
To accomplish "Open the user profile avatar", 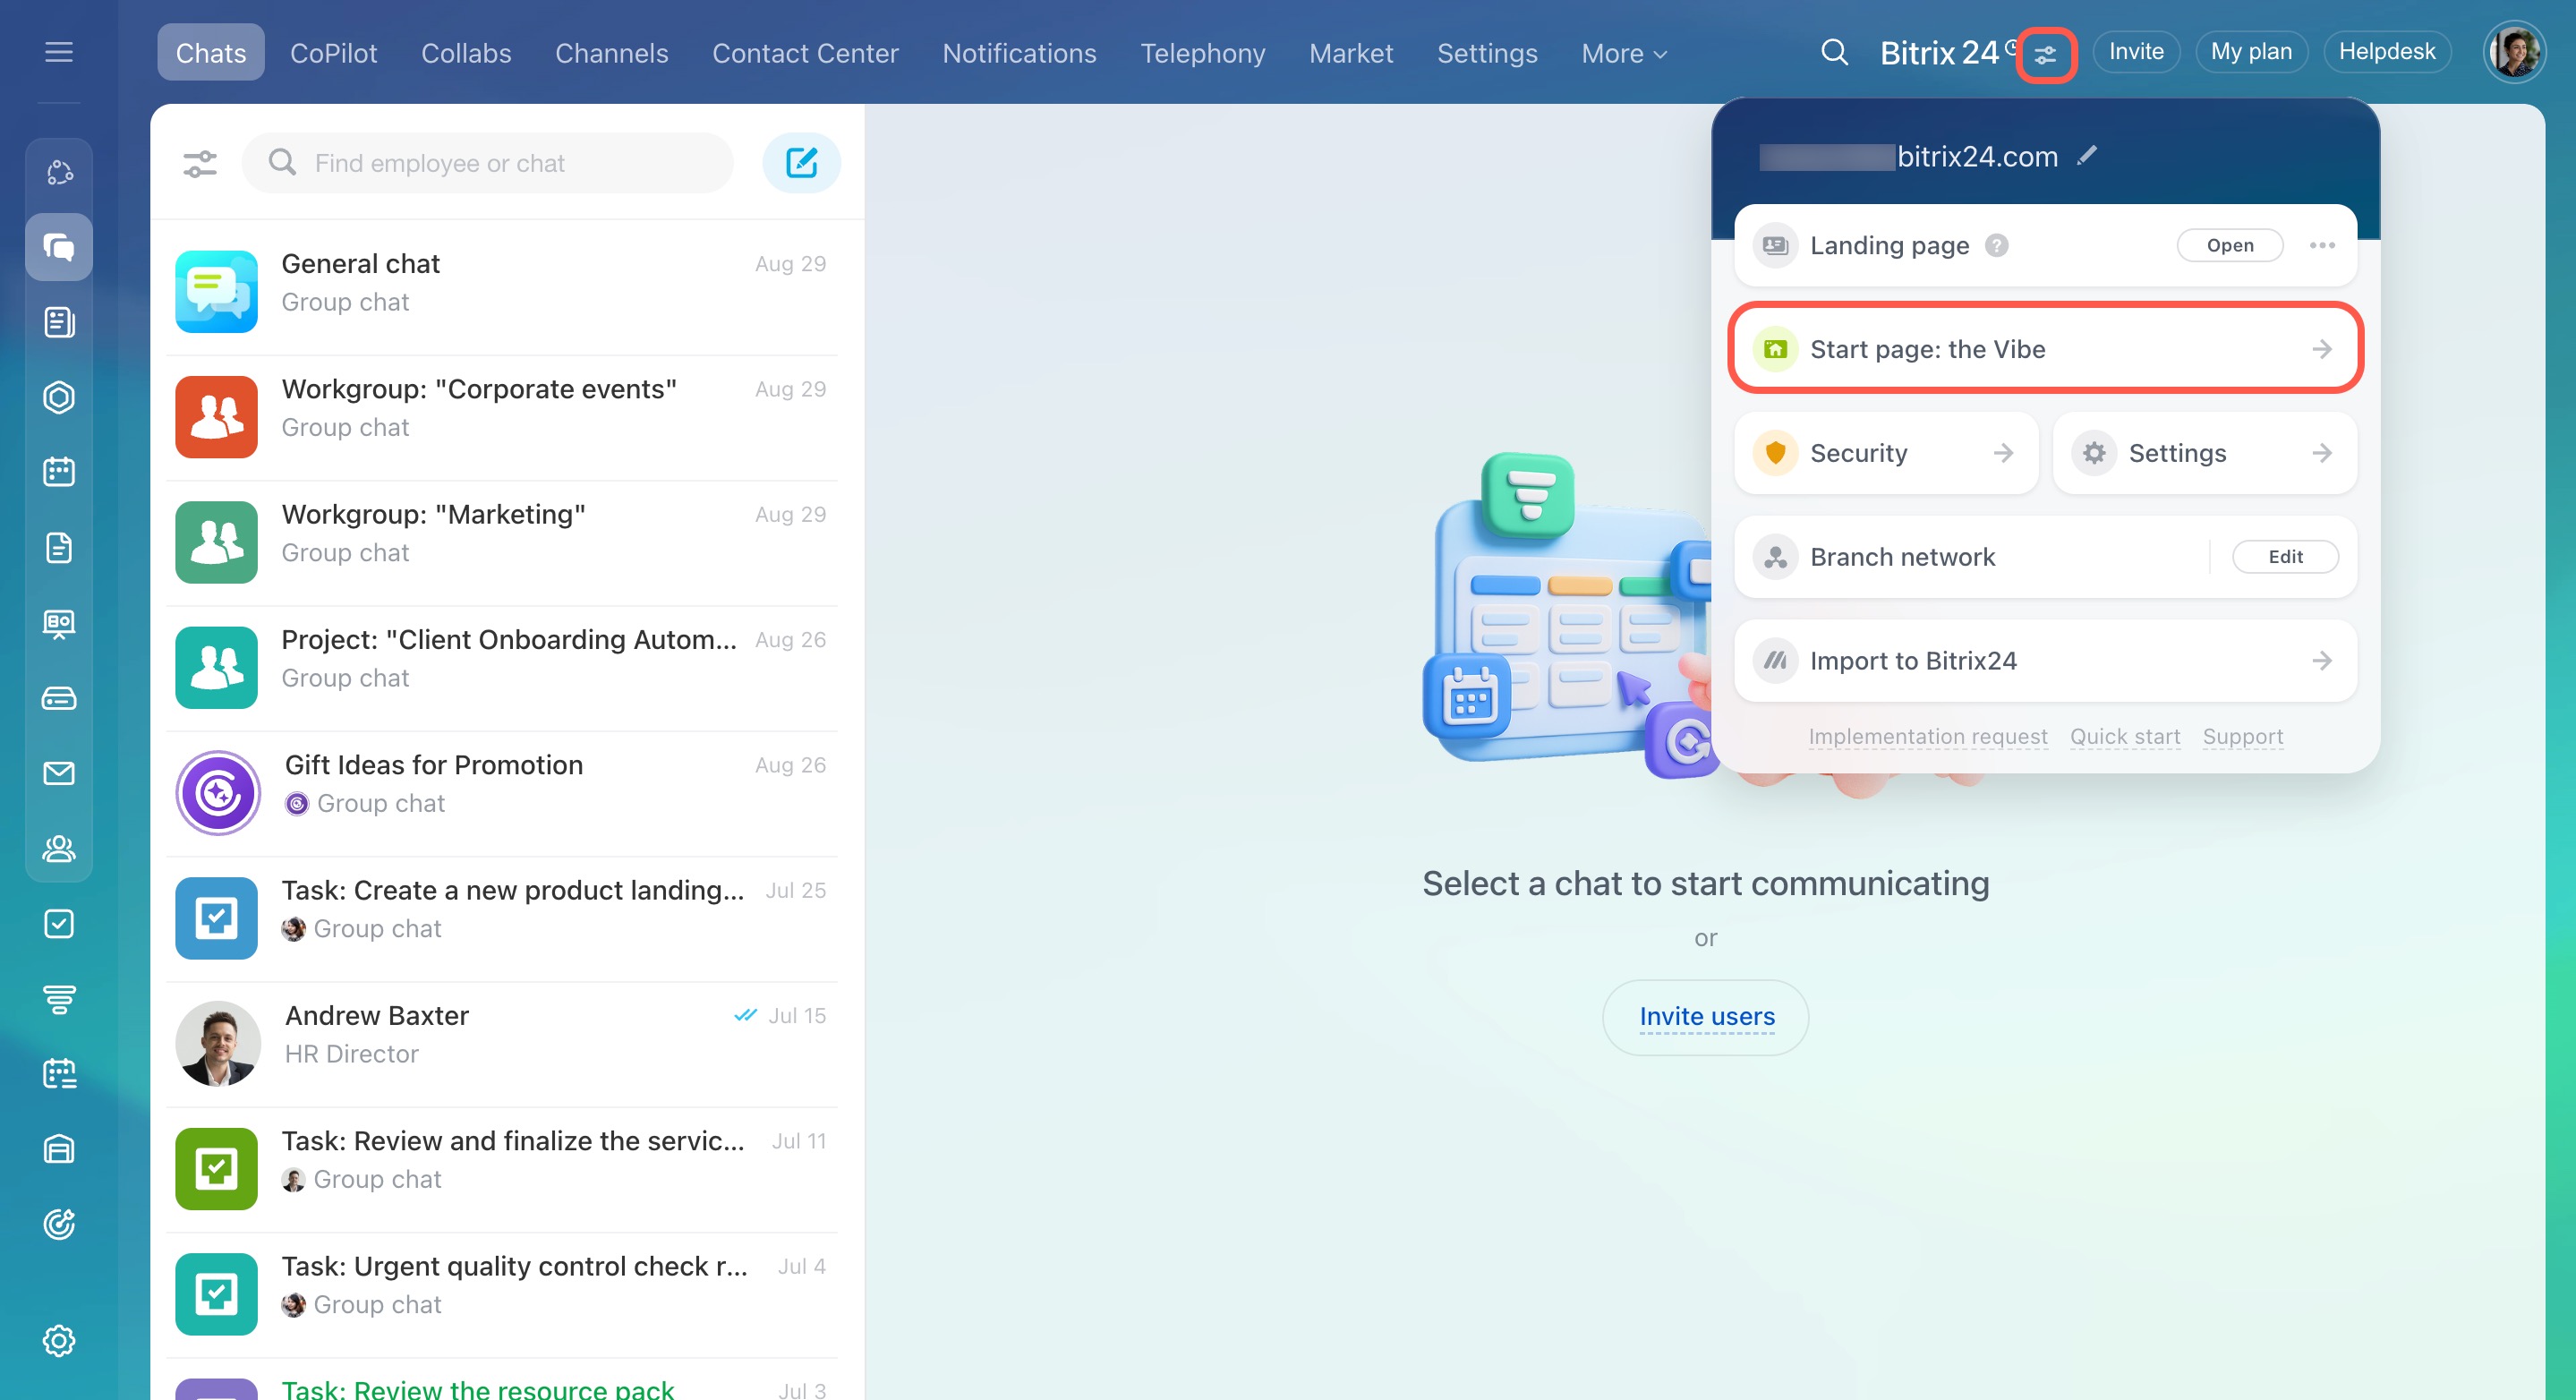I will point(2514,52).
